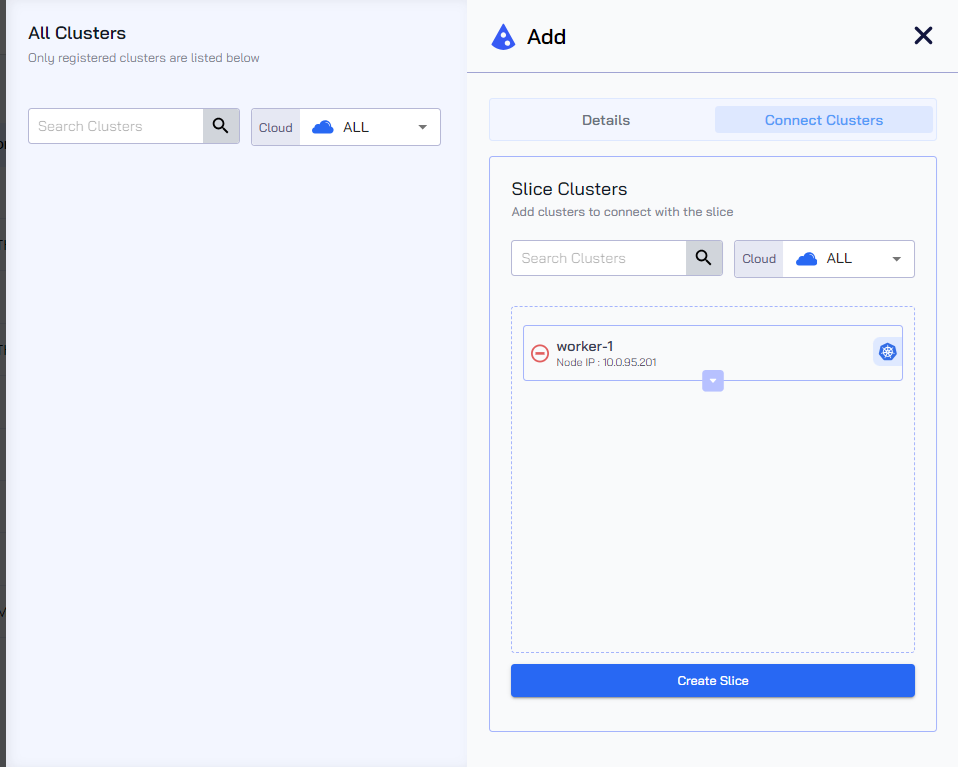Click the search icon under Slice Clusters
The image size is (958, 767).
pyautogui.click(x=704, y=258)
